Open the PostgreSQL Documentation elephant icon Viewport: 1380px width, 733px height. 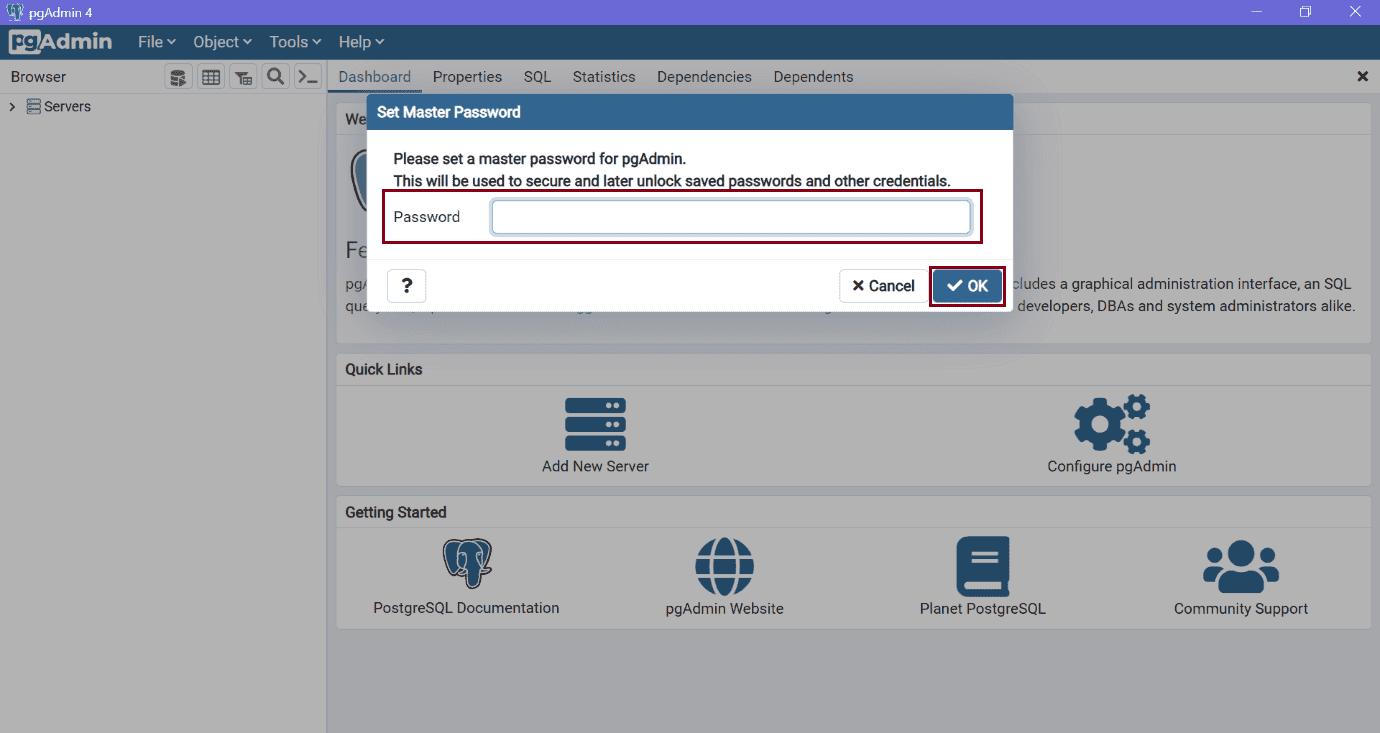click(467, 564)
